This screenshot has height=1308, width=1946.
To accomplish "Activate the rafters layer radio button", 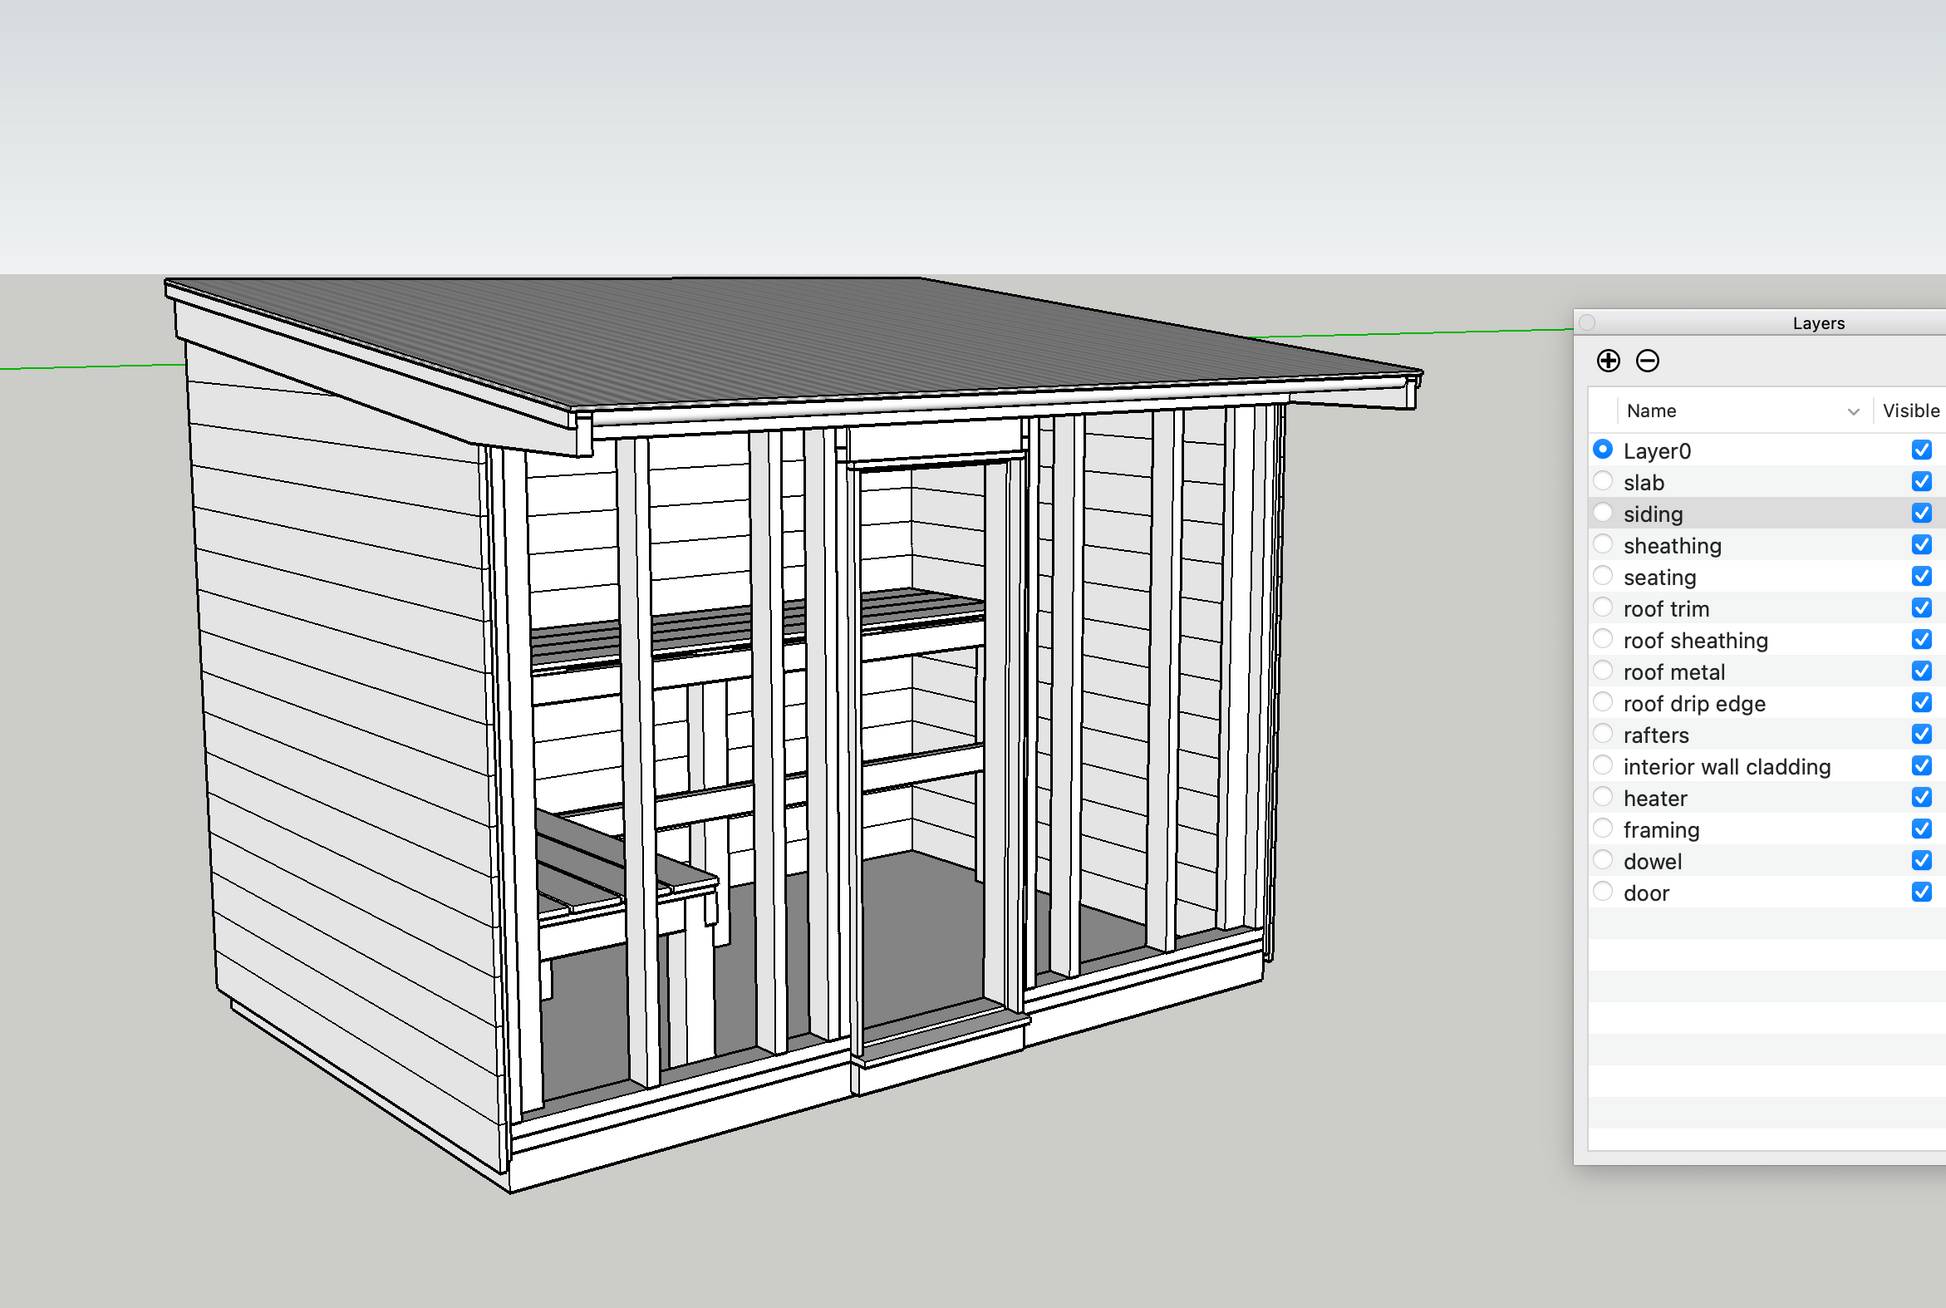I will [x=1603, y=734].
